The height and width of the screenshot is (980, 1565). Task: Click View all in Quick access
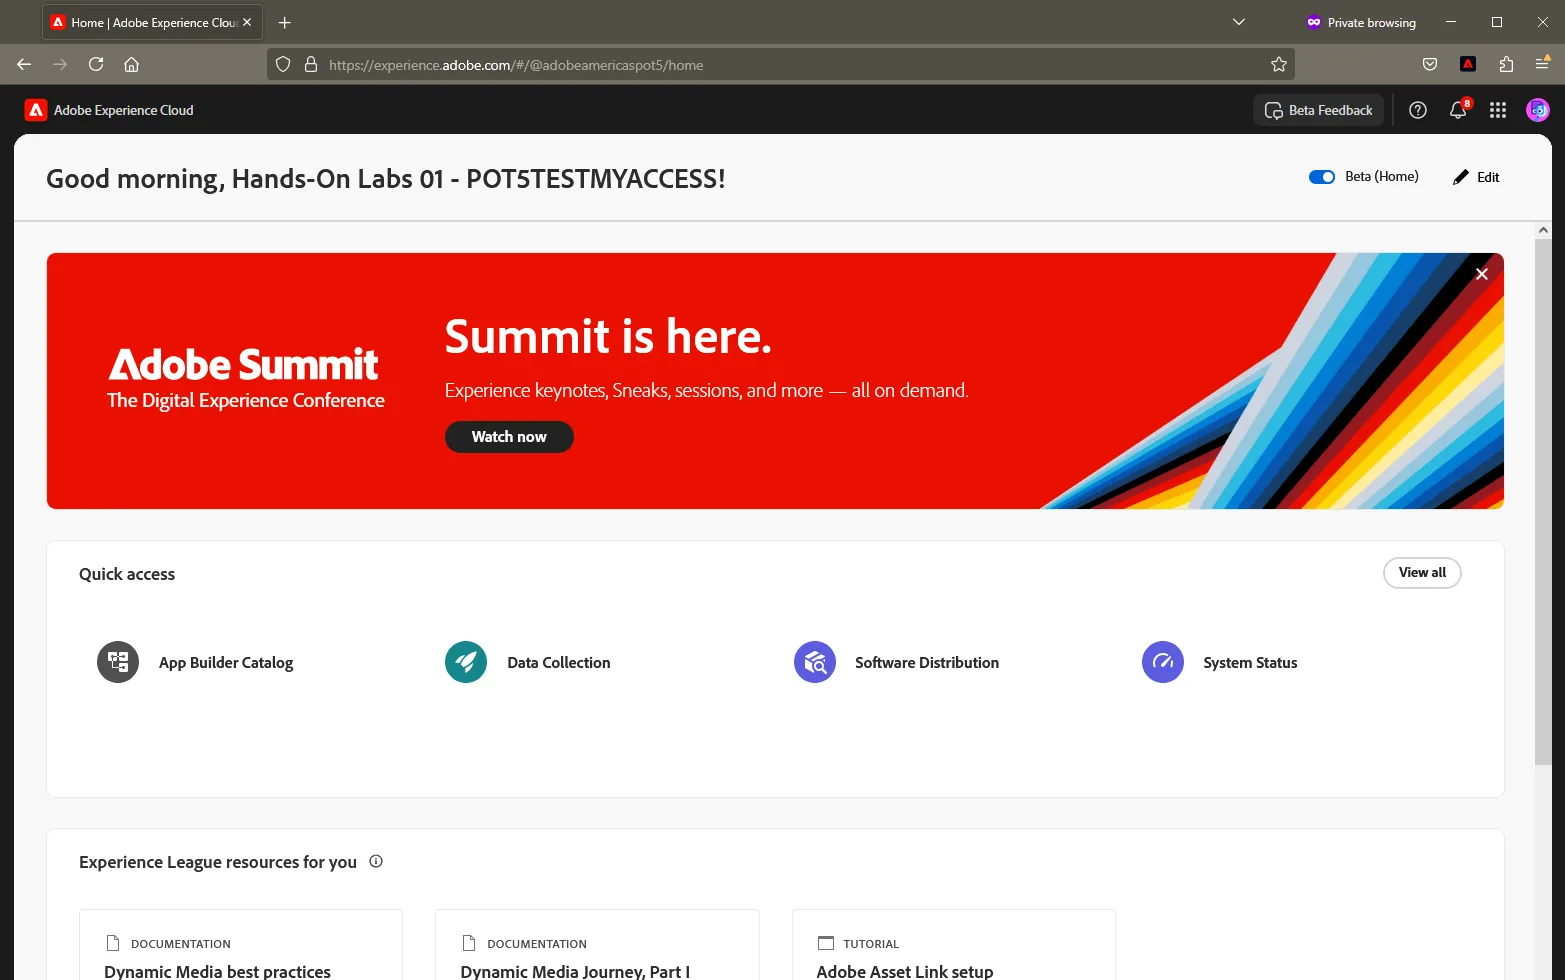1422,573
